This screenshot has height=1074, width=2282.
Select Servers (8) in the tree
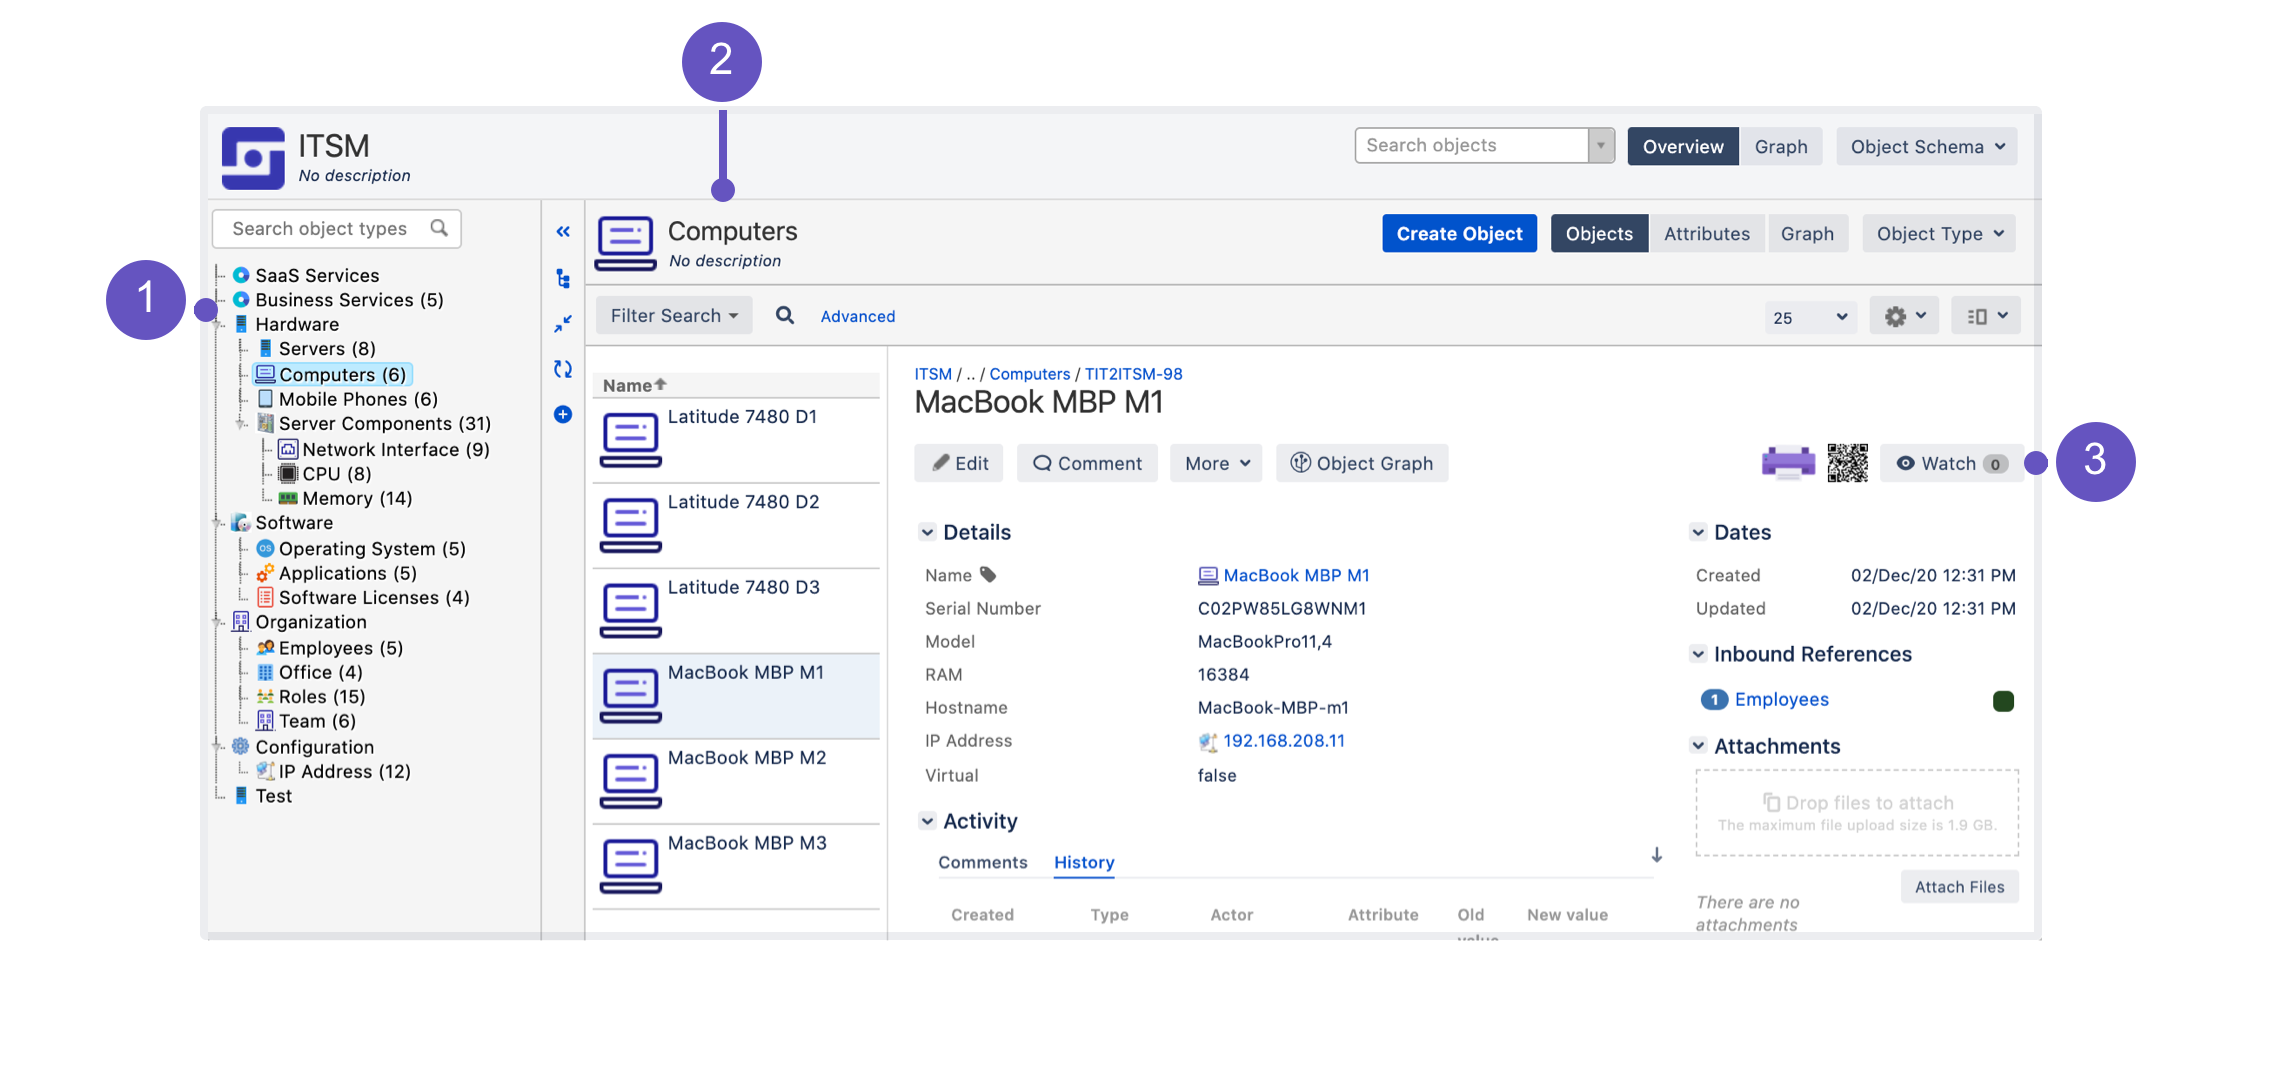click(x=327, y=348)
